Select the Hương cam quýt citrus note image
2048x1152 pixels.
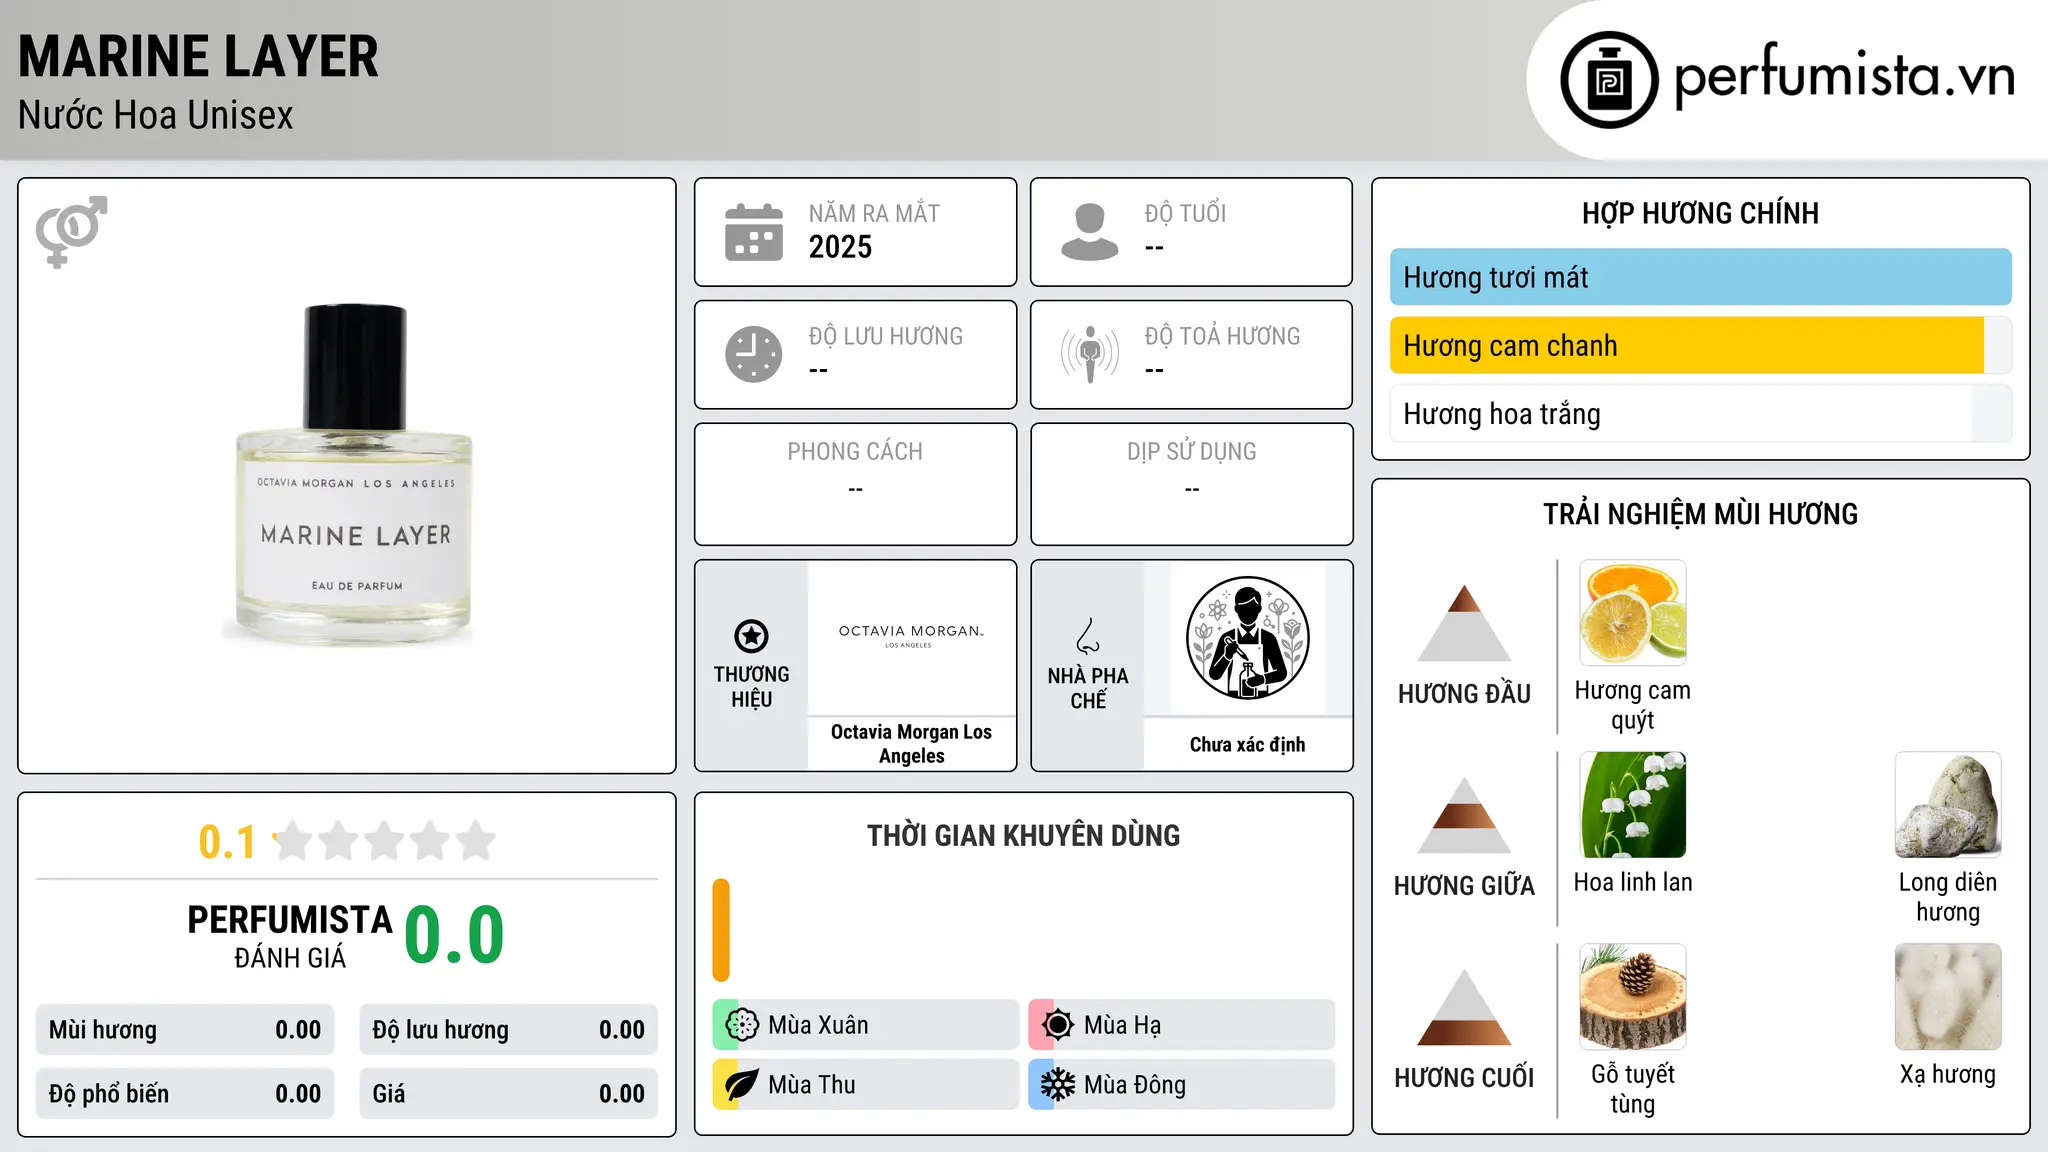click(x=1633, y=613)
